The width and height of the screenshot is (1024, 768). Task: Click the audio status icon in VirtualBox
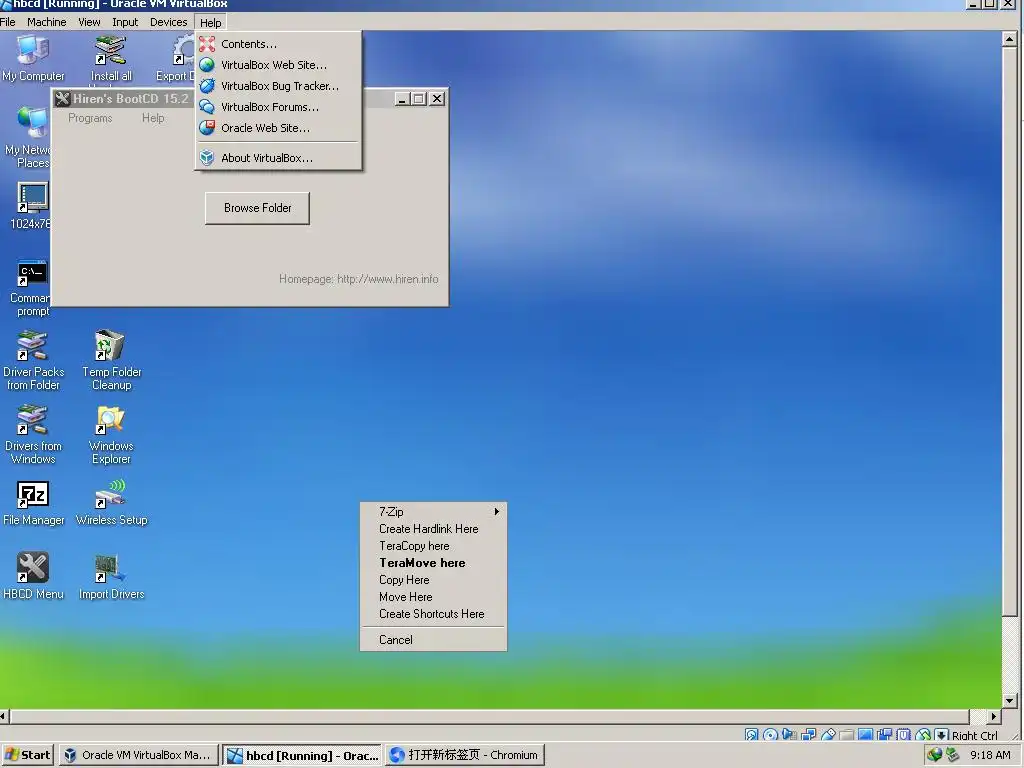(x=790, y=735)
